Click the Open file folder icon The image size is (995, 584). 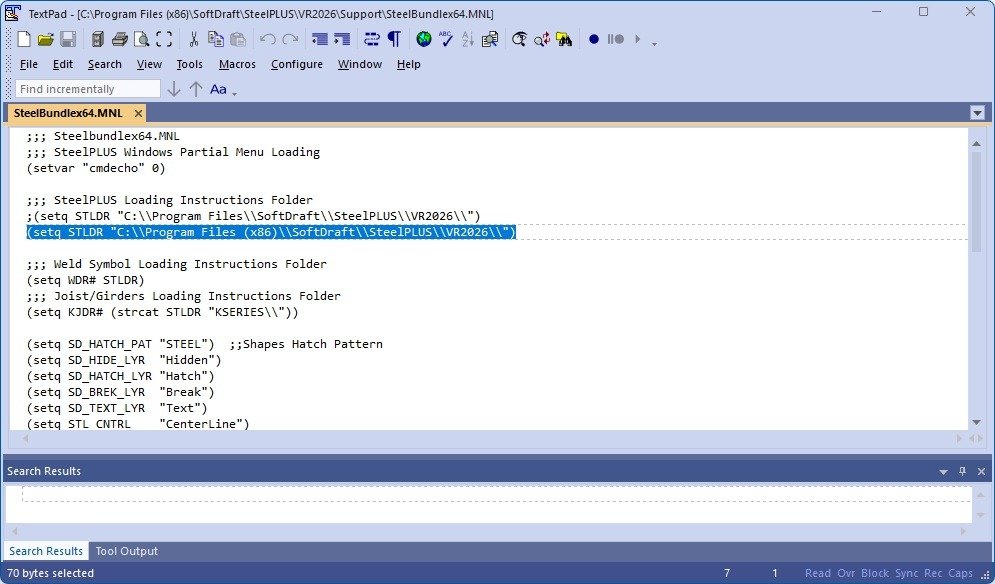pyautogui.click(x=46, y=39)
